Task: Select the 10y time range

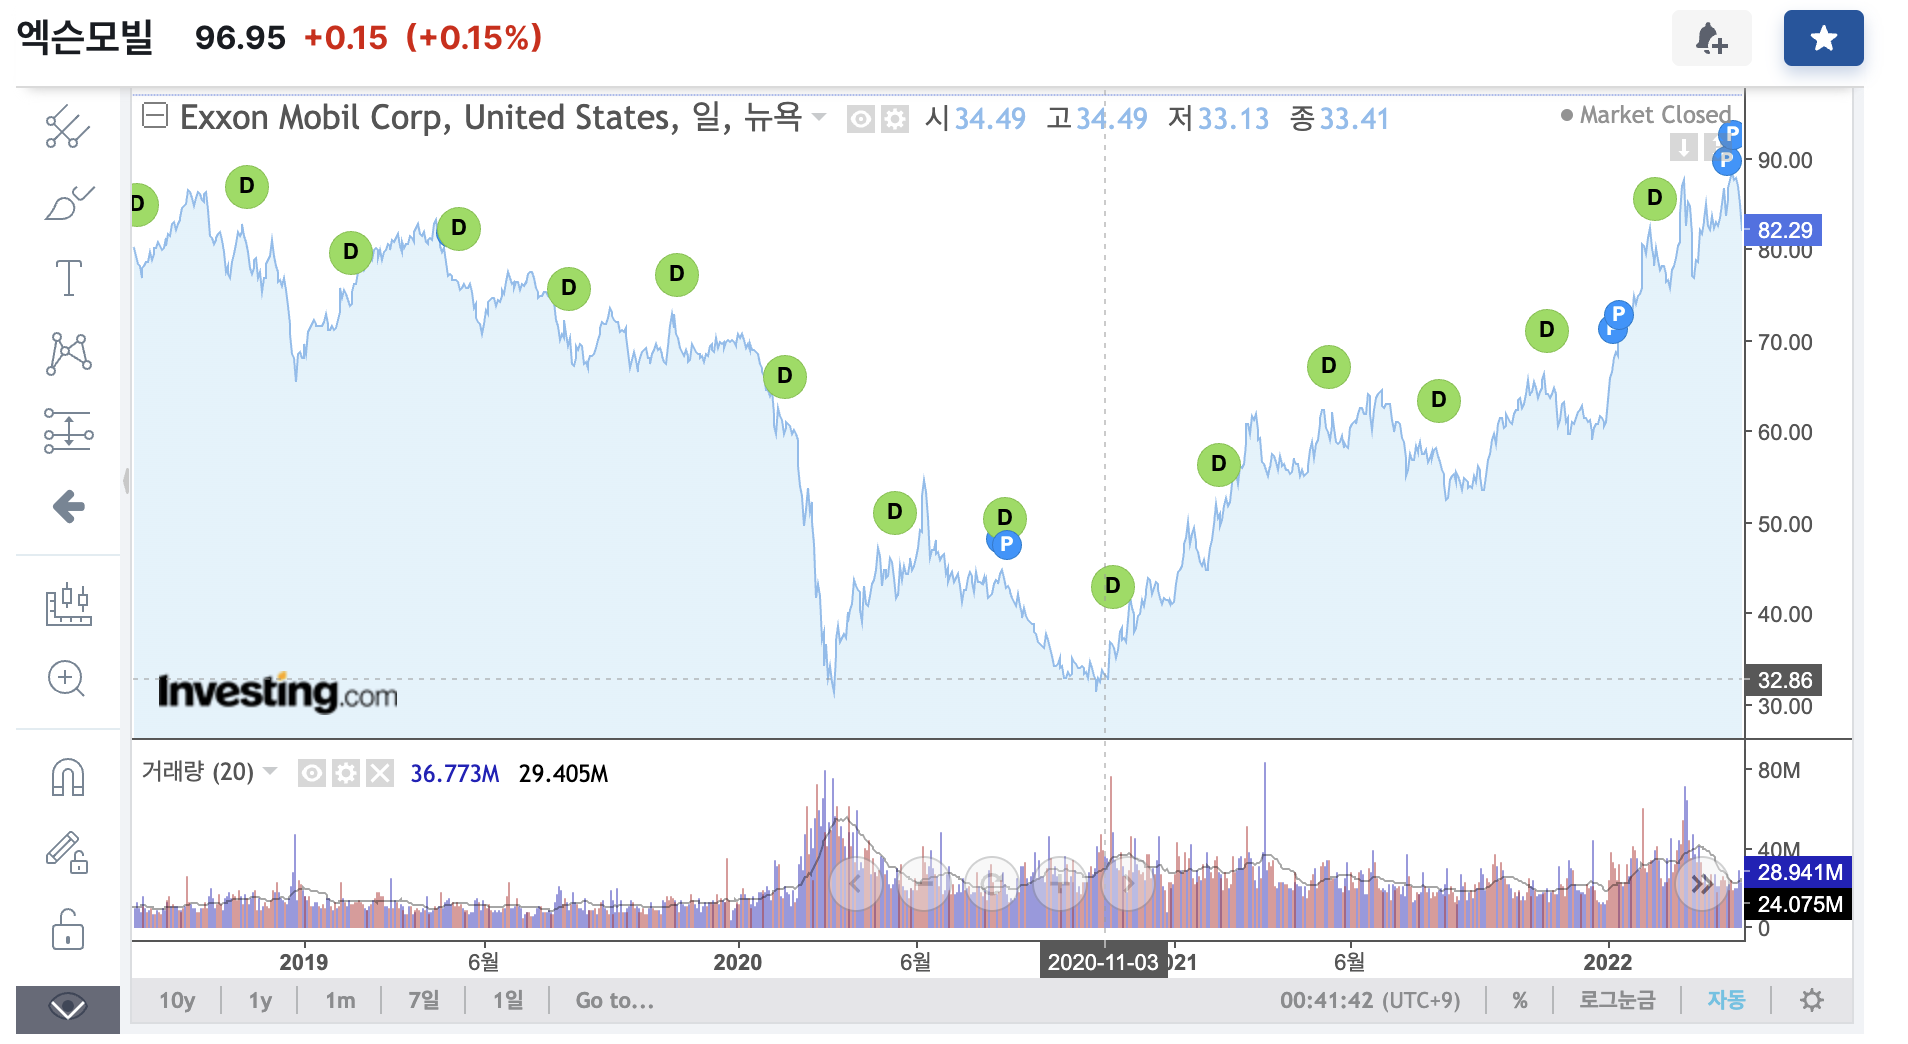Action: [177, 1000]
